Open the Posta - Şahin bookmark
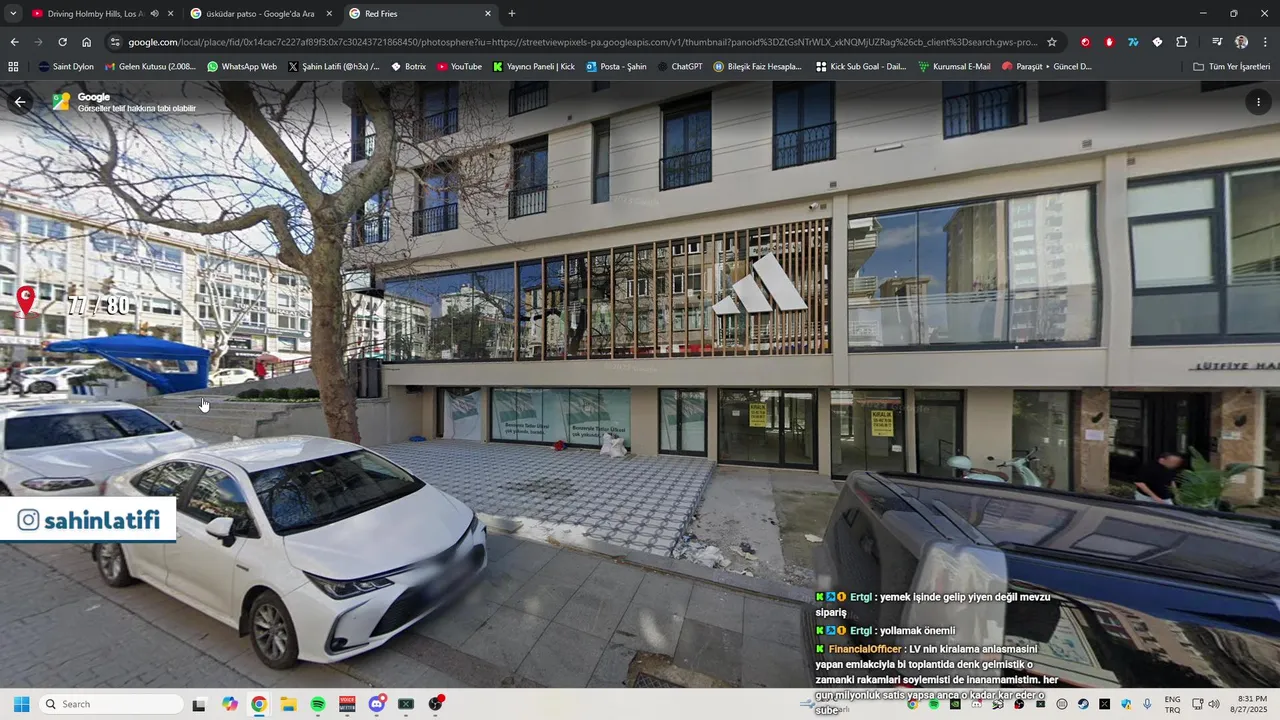 [616, 67]
